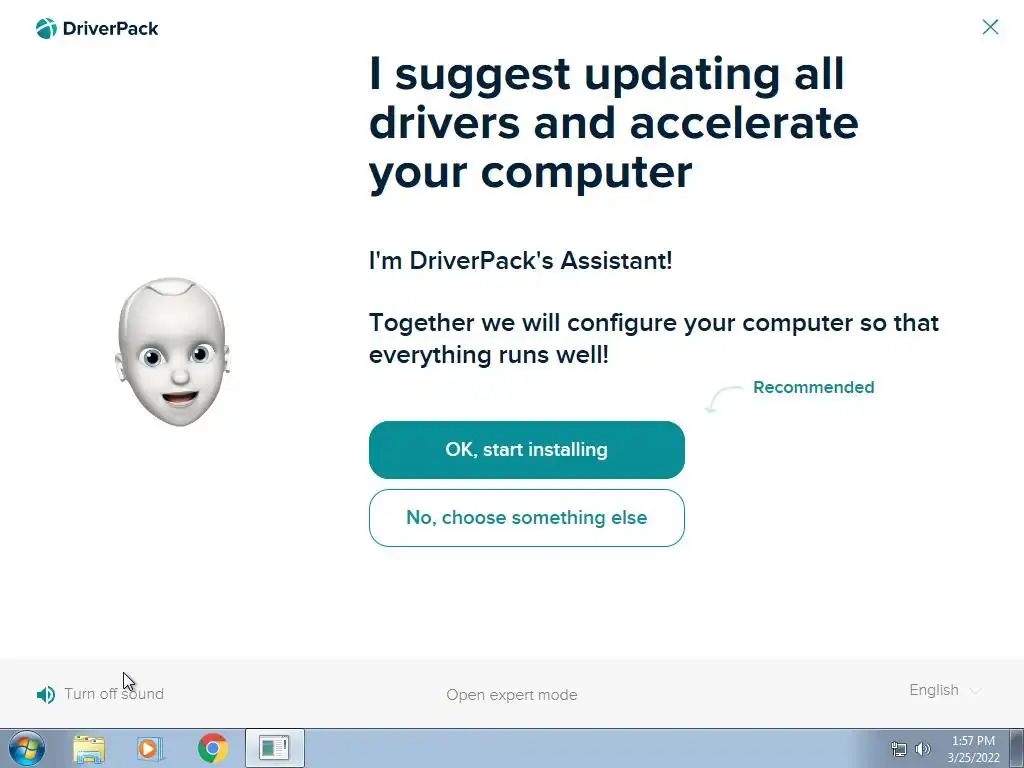
Task: Open the Windows Start menu
Action: [27, 748]
